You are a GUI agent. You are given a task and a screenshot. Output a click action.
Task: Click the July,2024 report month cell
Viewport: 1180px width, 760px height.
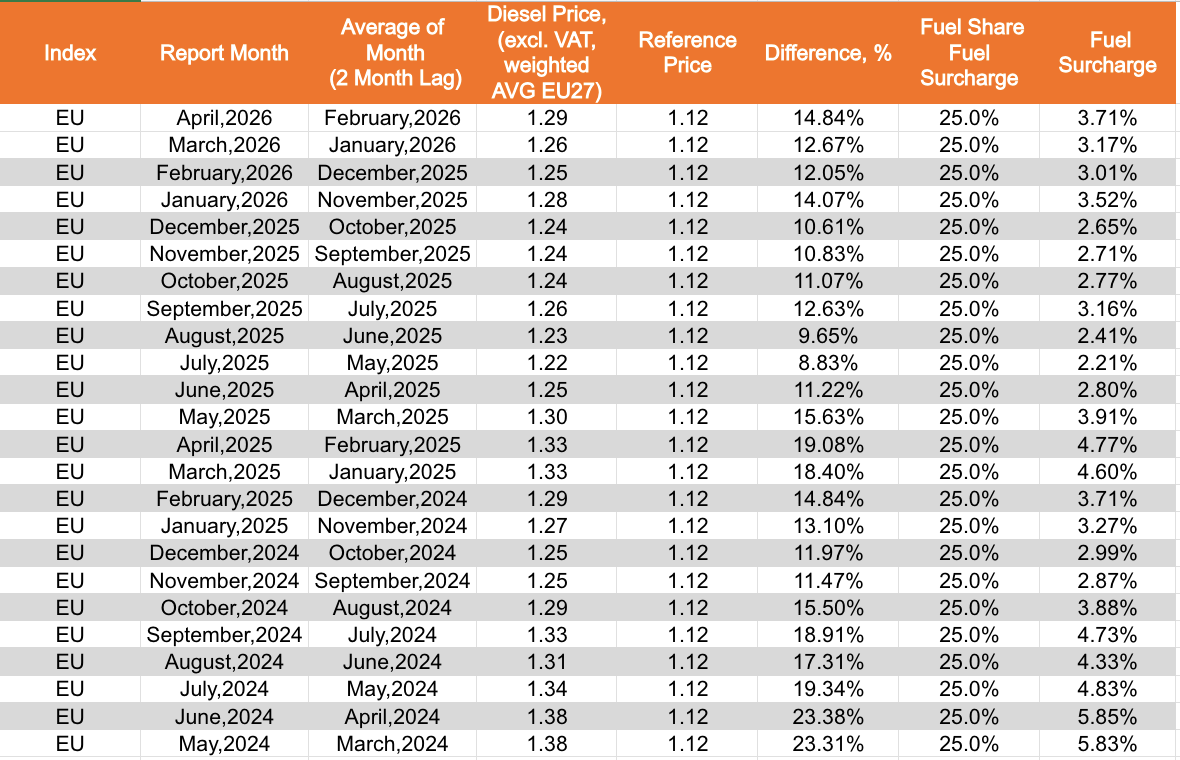224,688
